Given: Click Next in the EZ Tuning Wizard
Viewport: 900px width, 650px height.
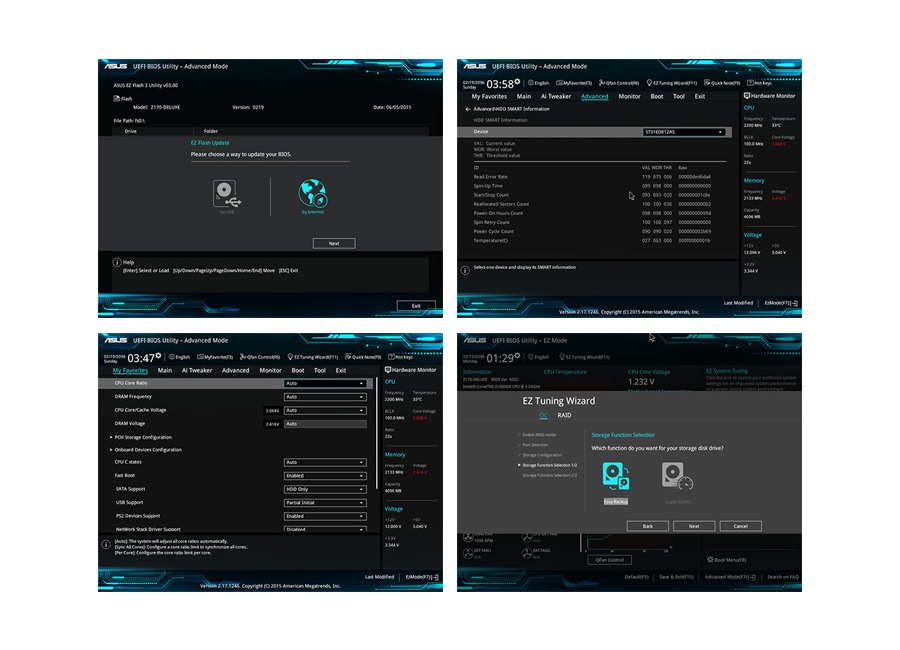Looking at the screenshot, I should point(694,526).
